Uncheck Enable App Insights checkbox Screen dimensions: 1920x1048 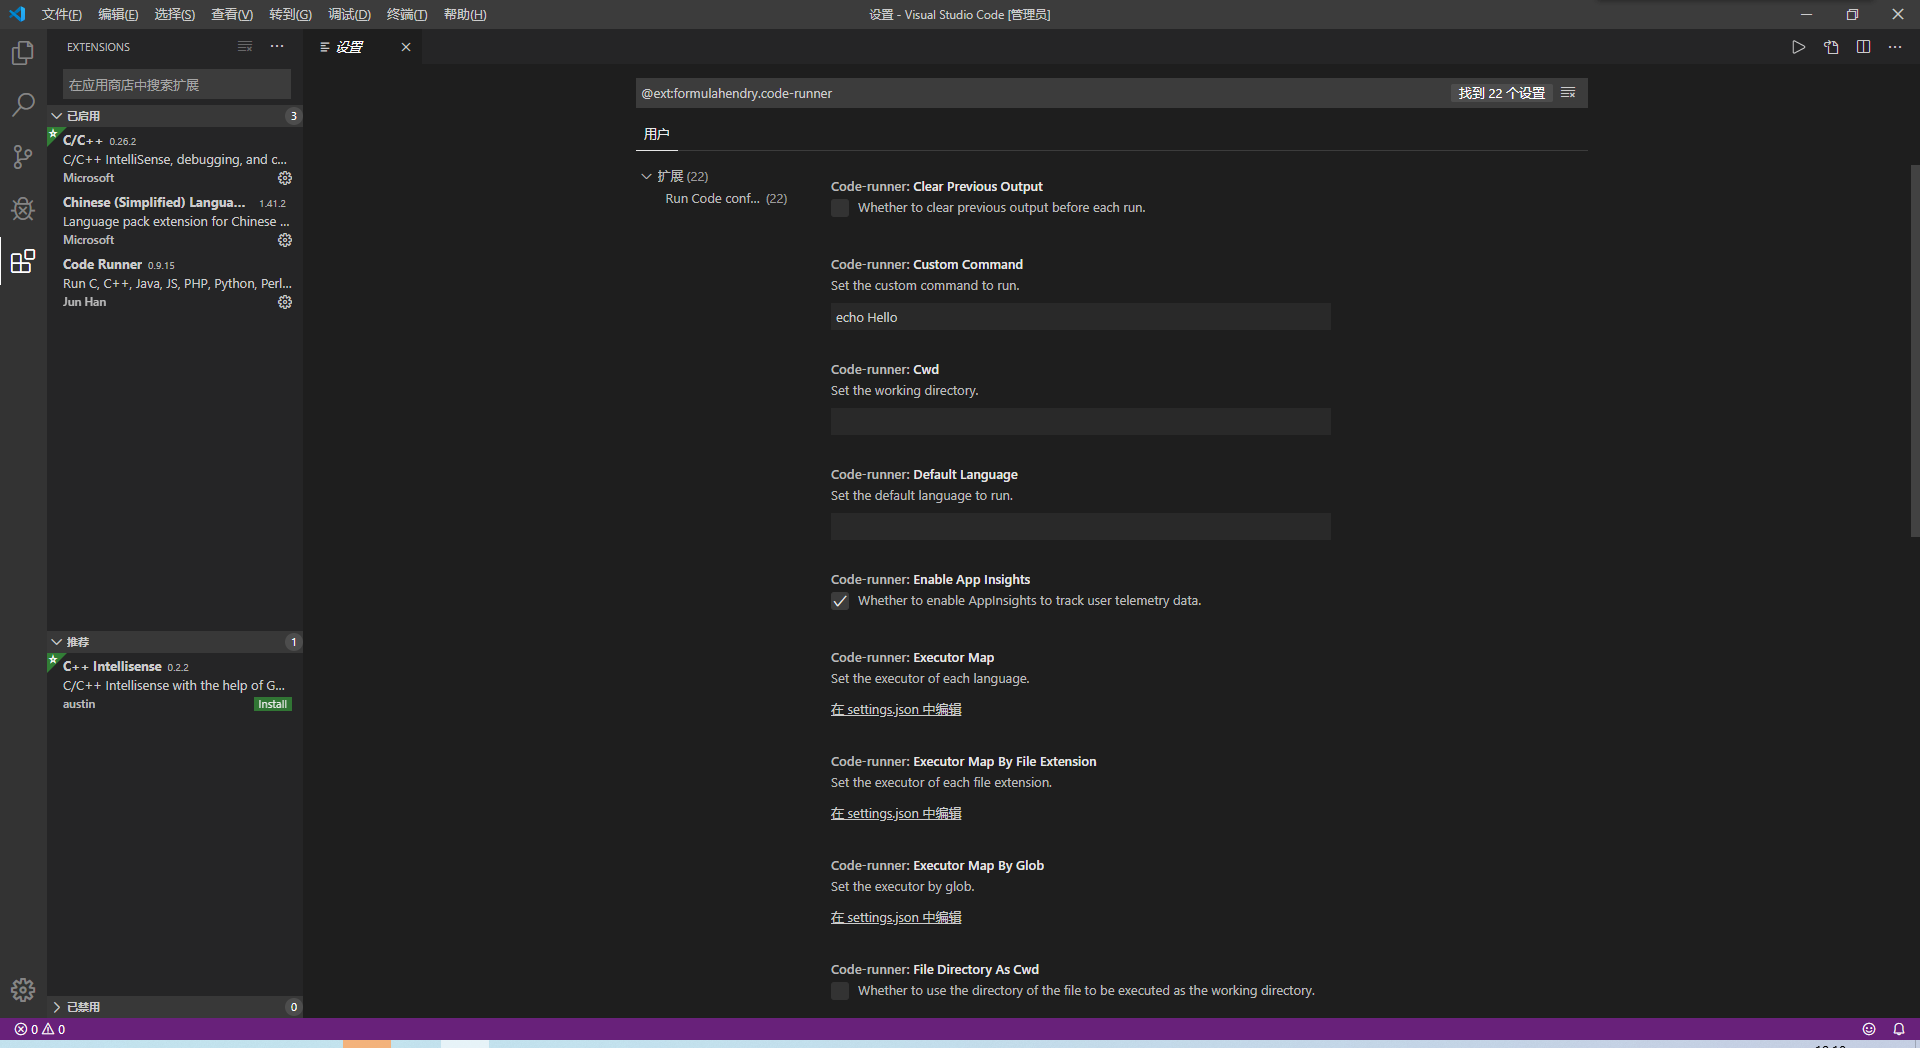(x=840, y=601)
